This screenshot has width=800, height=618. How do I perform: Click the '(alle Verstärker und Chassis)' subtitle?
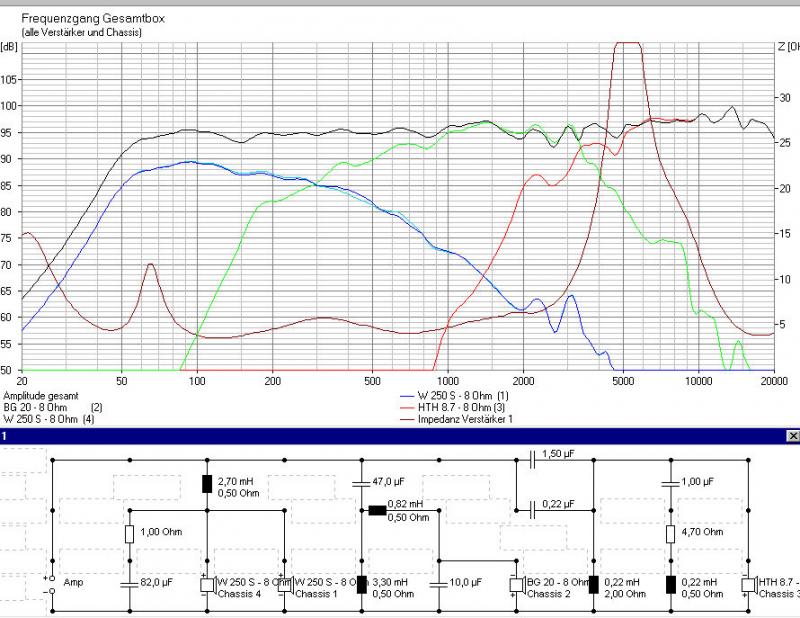82,32
